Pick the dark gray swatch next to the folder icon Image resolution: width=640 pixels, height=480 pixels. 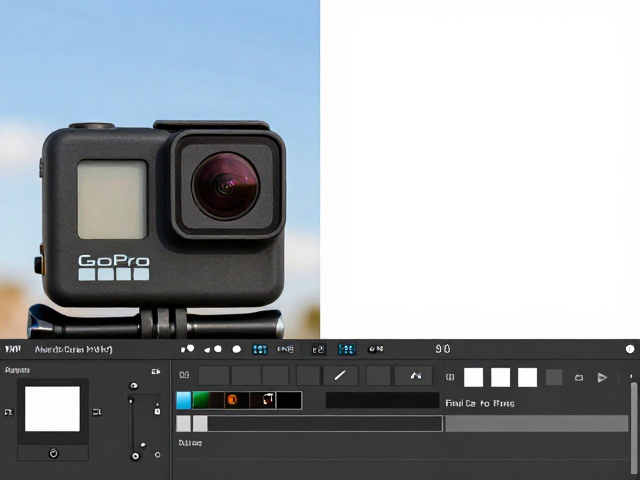coord(554,378)
